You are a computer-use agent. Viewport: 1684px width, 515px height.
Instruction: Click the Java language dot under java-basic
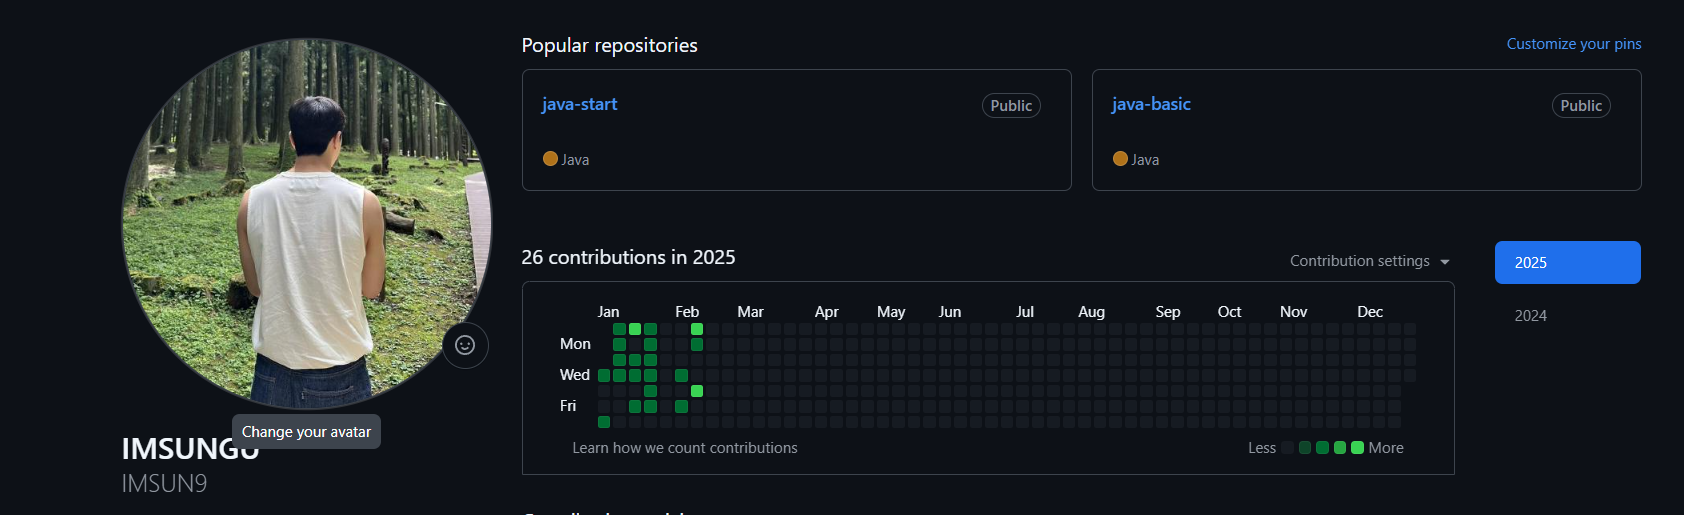pyautogui.click(x=1120, y=158)
